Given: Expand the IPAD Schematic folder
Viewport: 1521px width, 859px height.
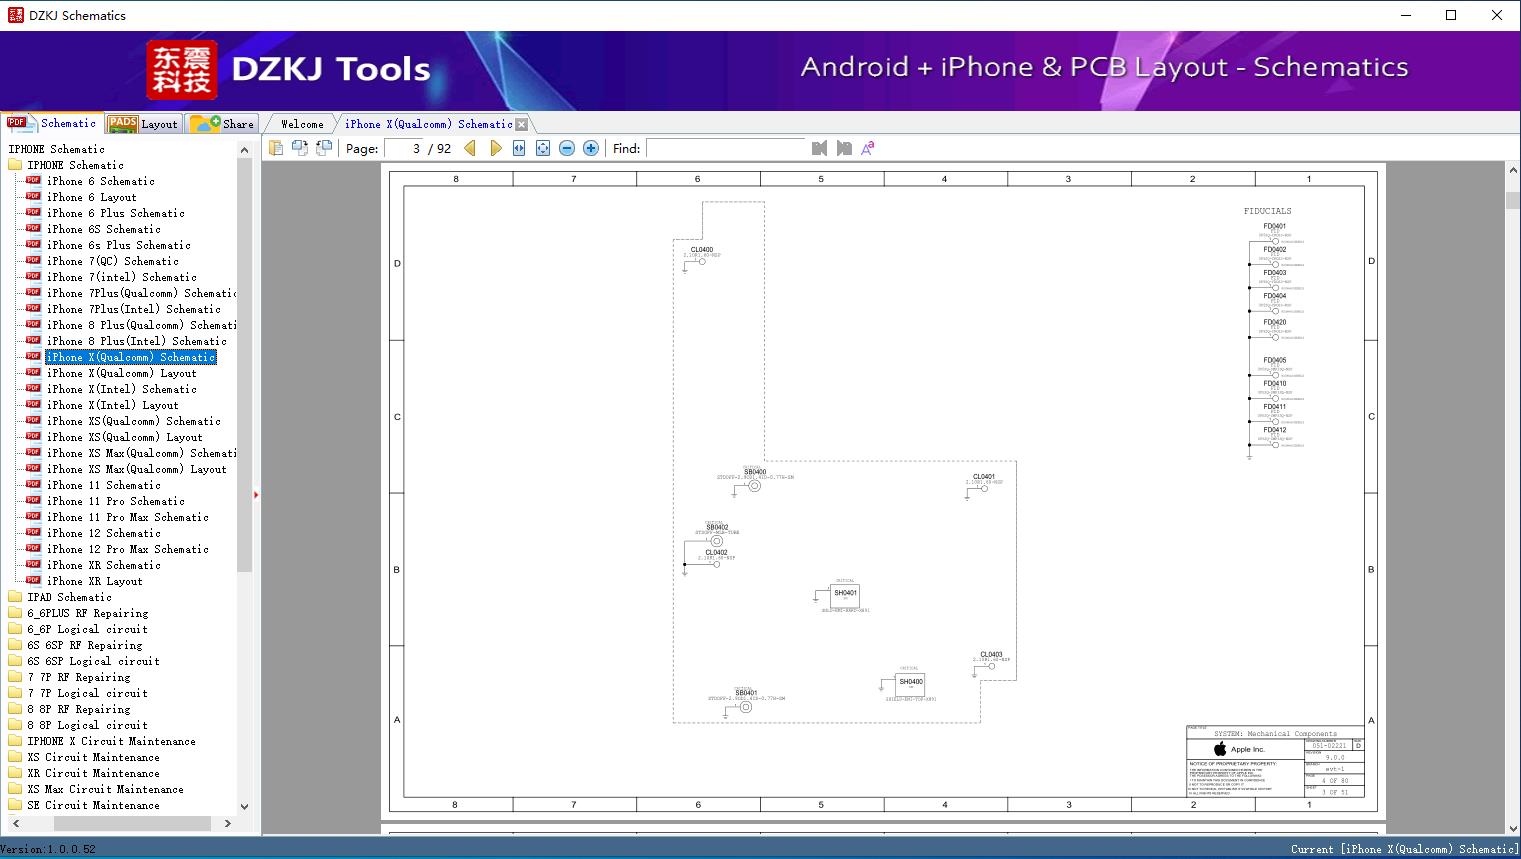Looking at the screenshot, I should point(70,597).
